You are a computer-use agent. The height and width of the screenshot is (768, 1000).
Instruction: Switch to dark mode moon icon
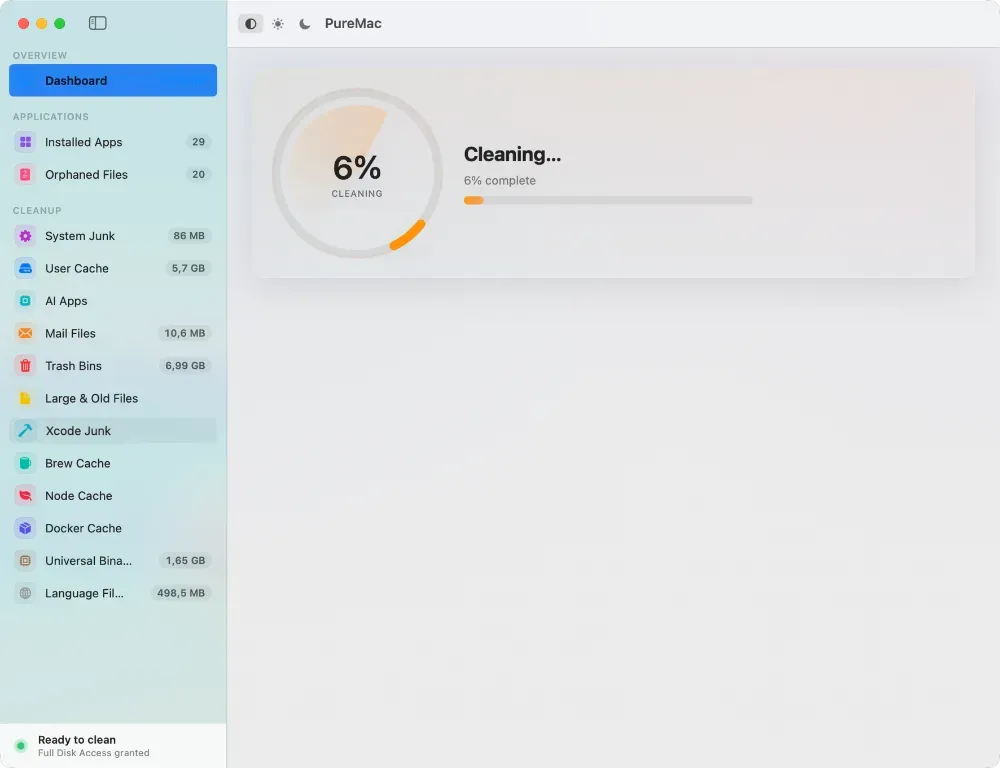[305, 24]
